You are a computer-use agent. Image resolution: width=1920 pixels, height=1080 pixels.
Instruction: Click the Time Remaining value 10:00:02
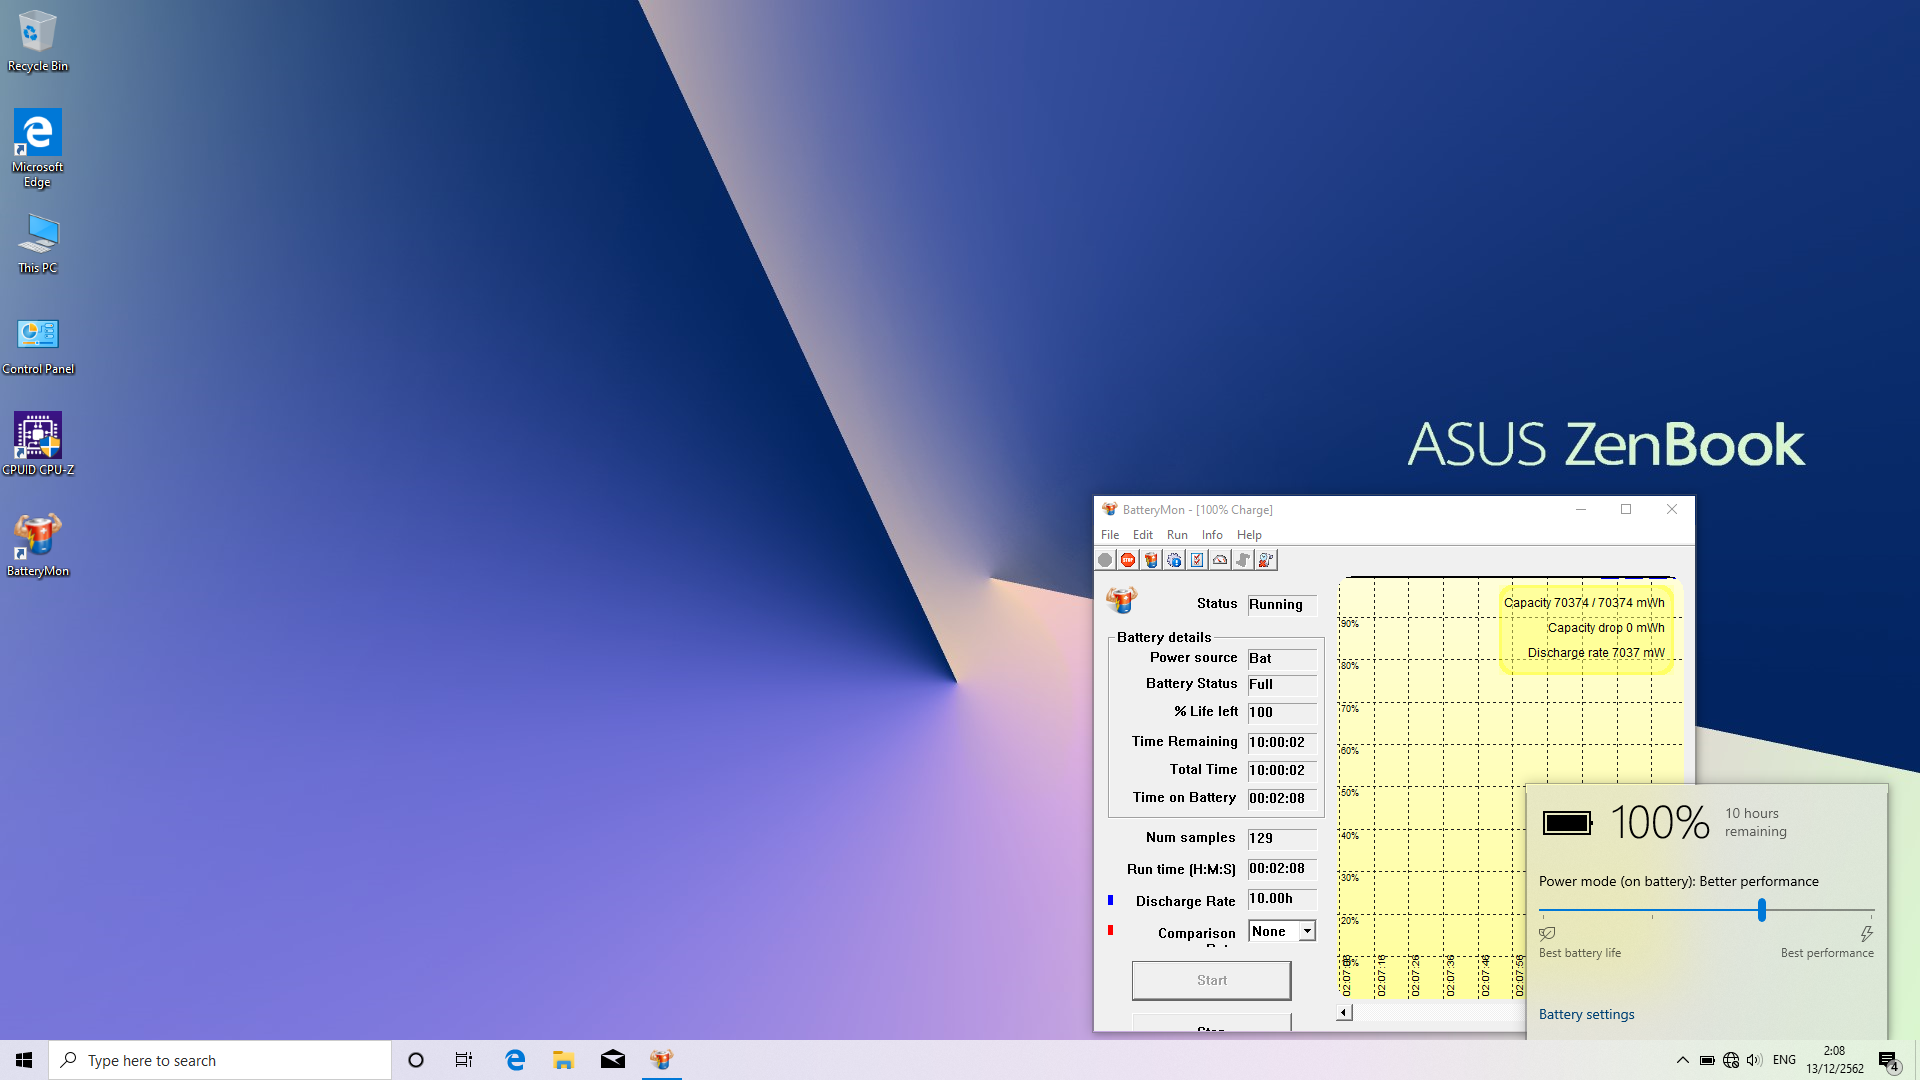pyautogui.click(x=1282, y=742)
